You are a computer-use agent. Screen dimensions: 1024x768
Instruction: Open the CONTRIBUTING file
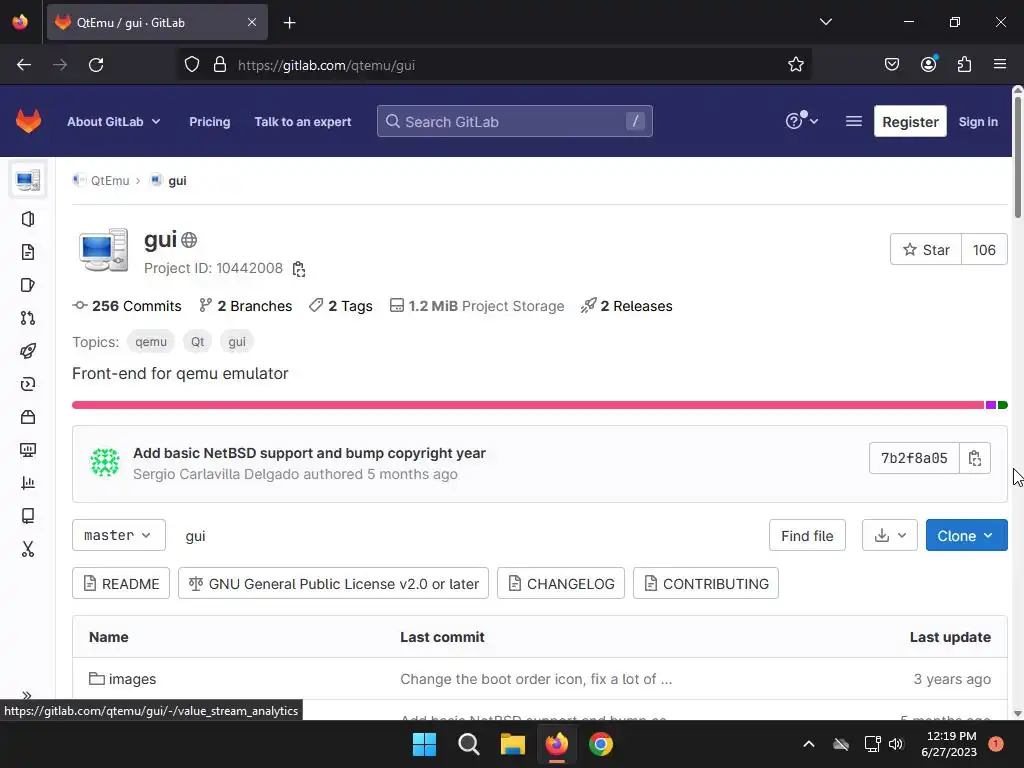[x=706, y=583]
